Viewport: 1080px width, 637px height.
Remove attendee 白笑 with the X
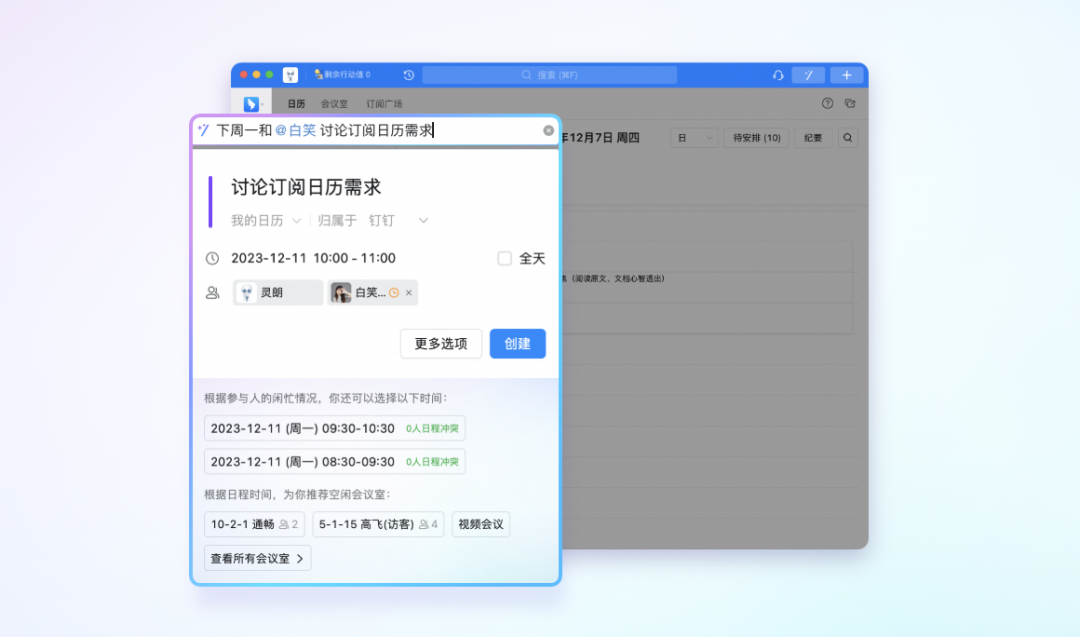[409, 293]
